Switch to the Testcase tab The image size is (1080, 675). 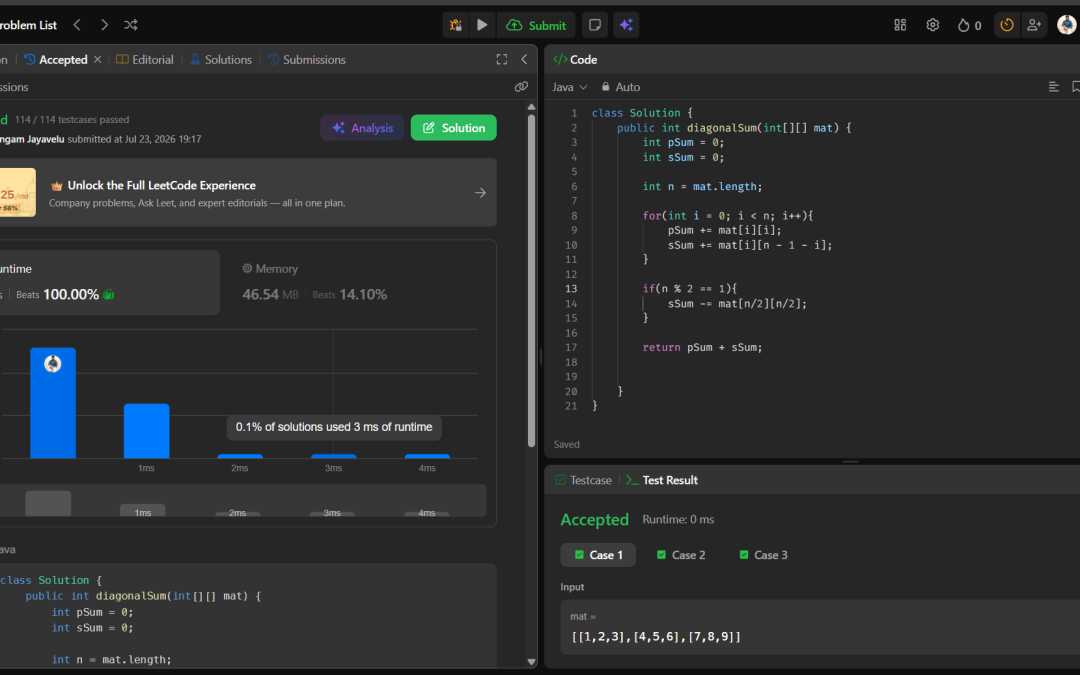point(583,480)
